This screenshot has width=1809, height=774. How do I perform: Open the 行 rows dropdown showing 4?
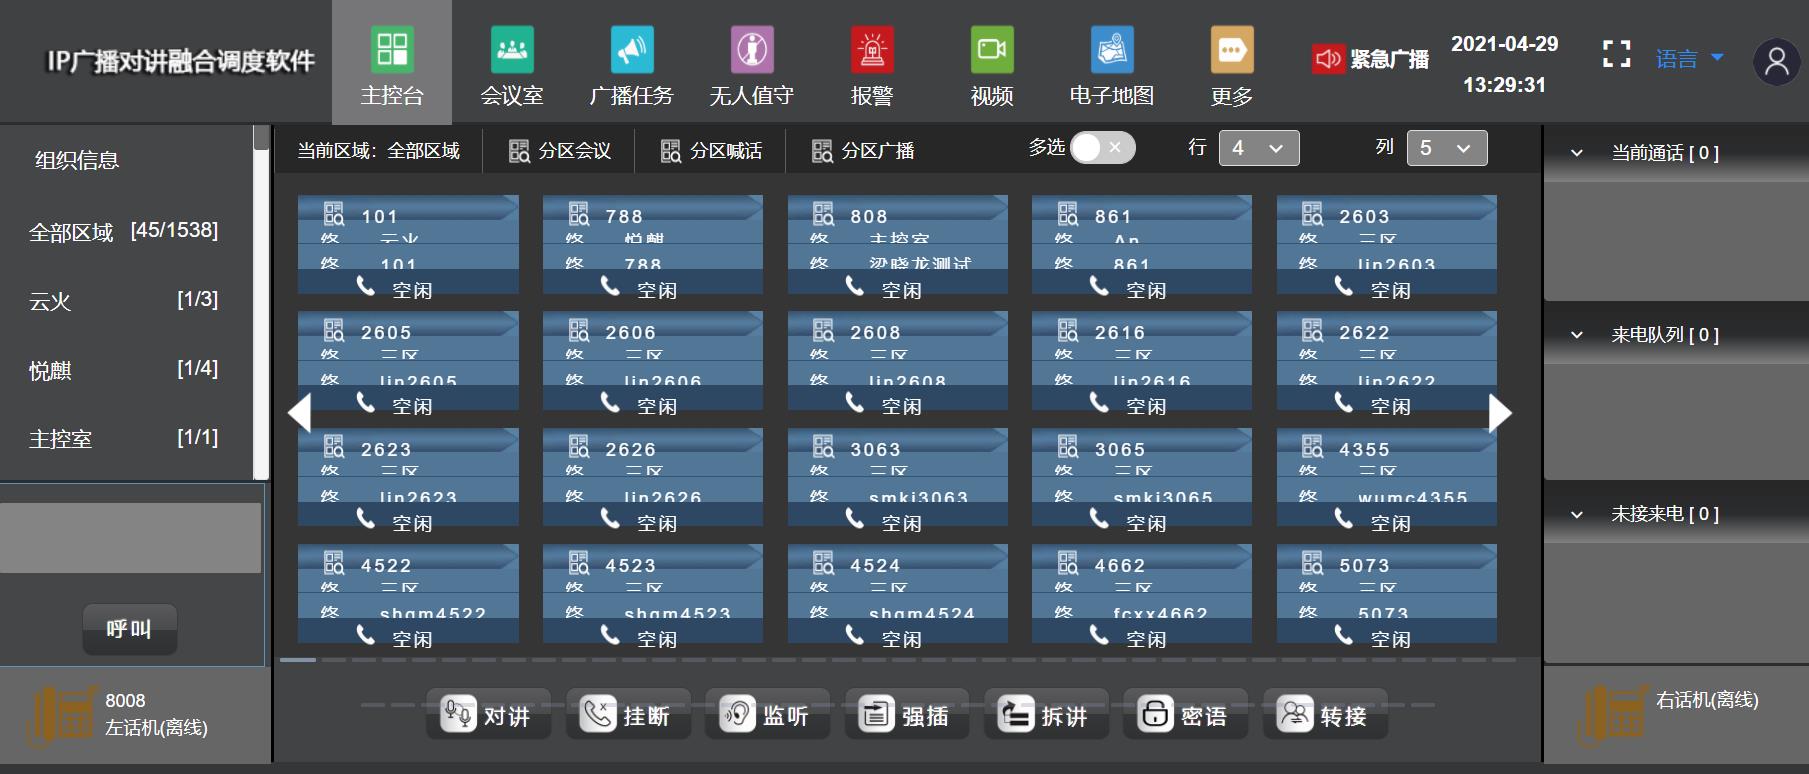(1259, 148)
